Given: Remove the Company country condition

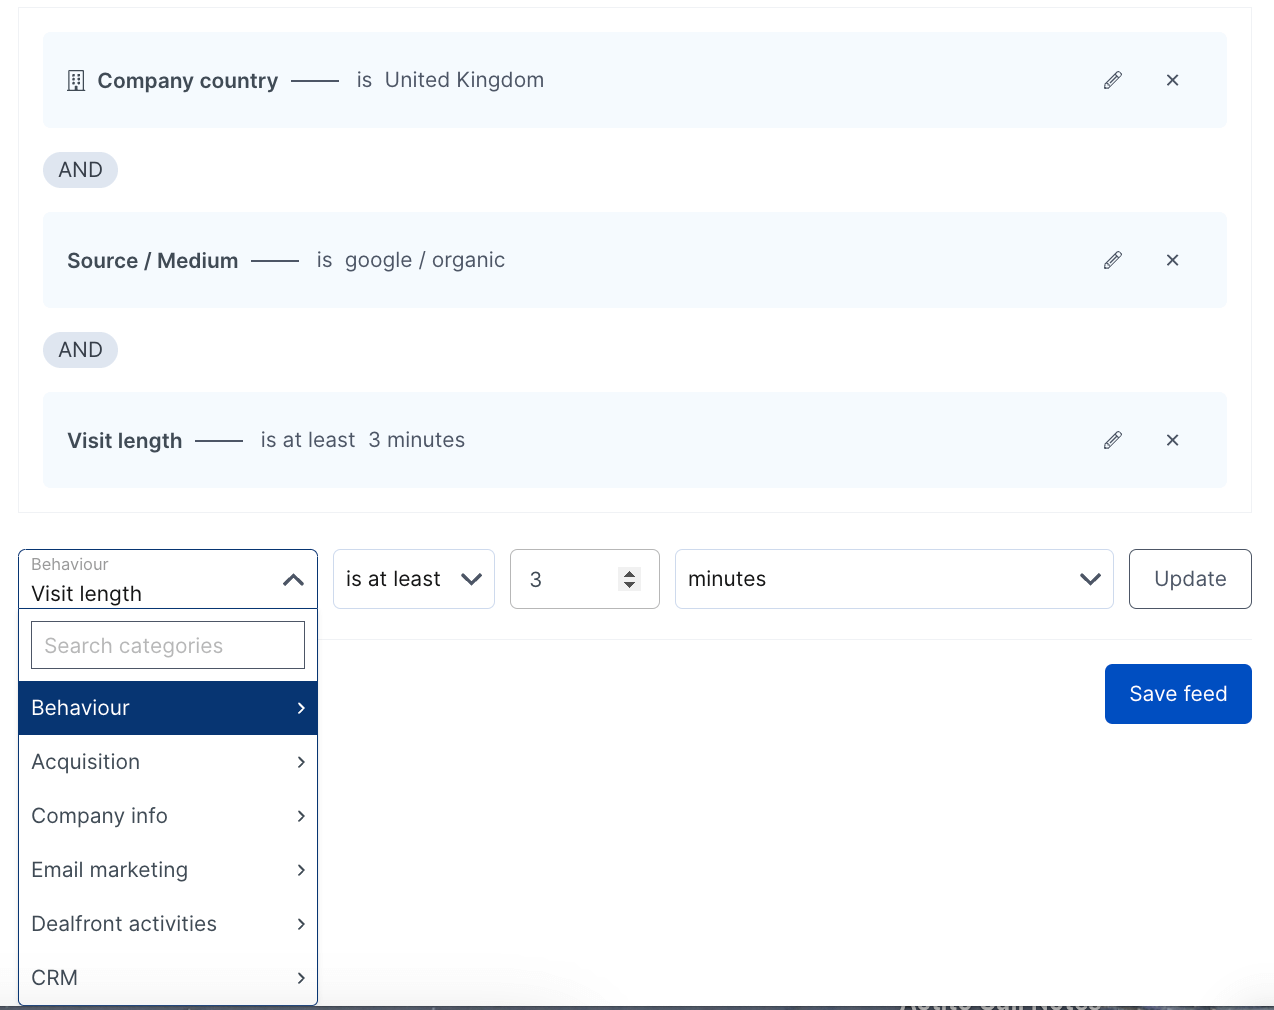Looking at the screenshot, I should pyautogui.click(x=1172, y=80).
